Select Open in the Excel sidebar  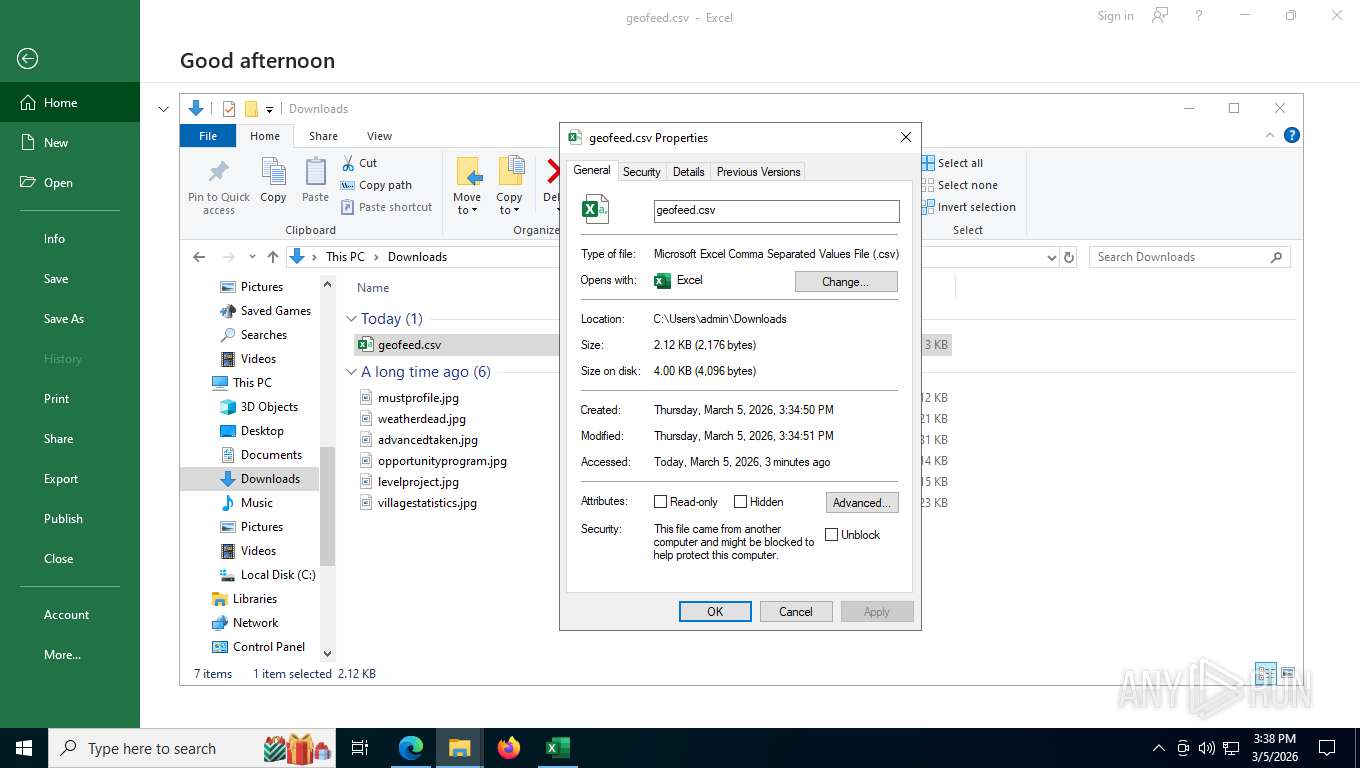point(70,183)
